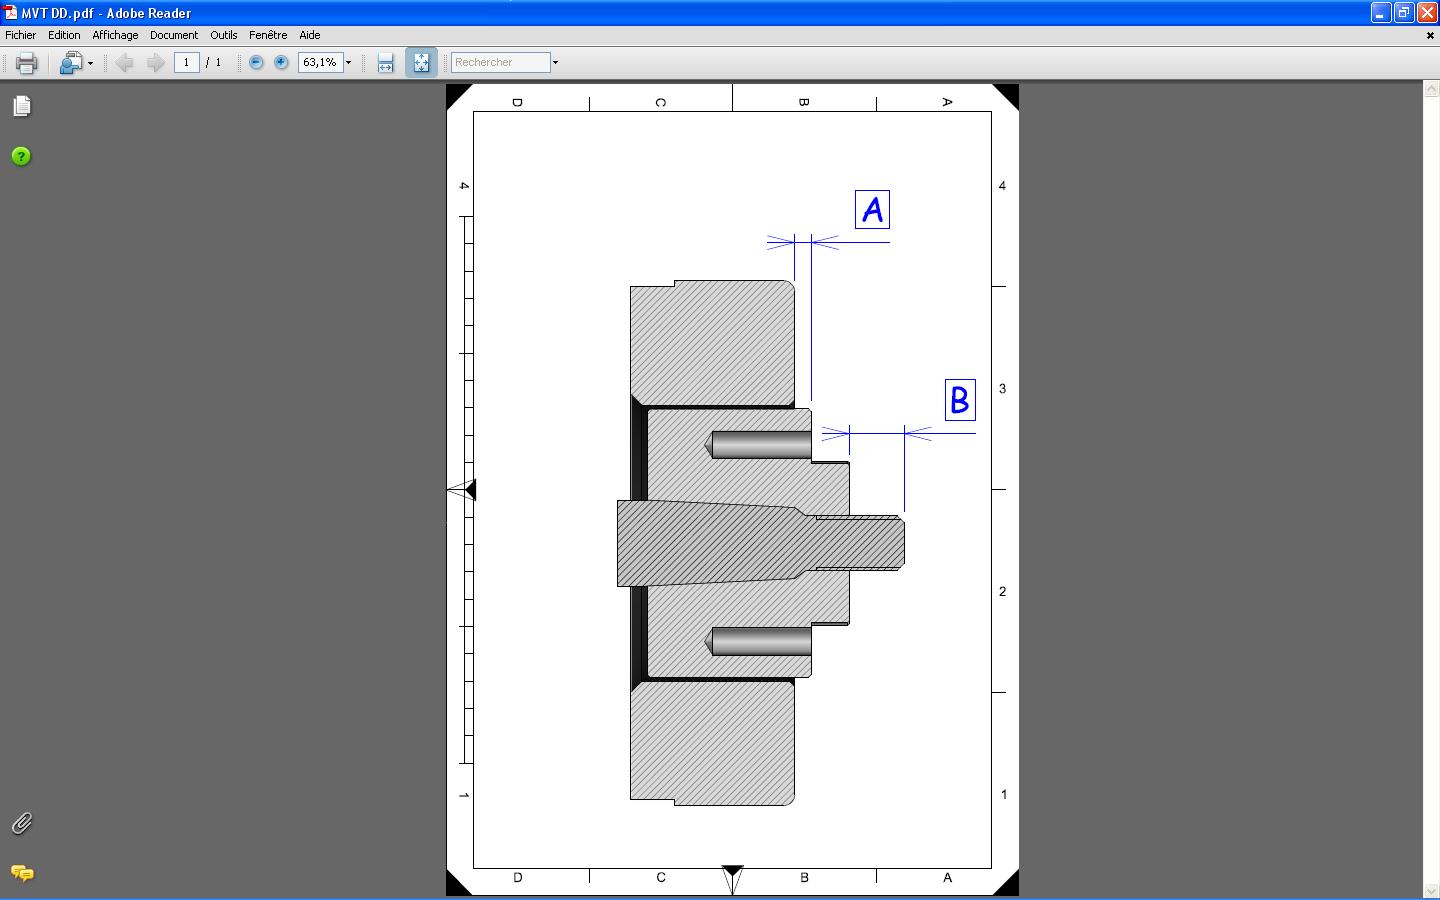The image size is (1440, 900).
Task: Expand the collaboration icon dropdown arrow
Action: [90, 63]
